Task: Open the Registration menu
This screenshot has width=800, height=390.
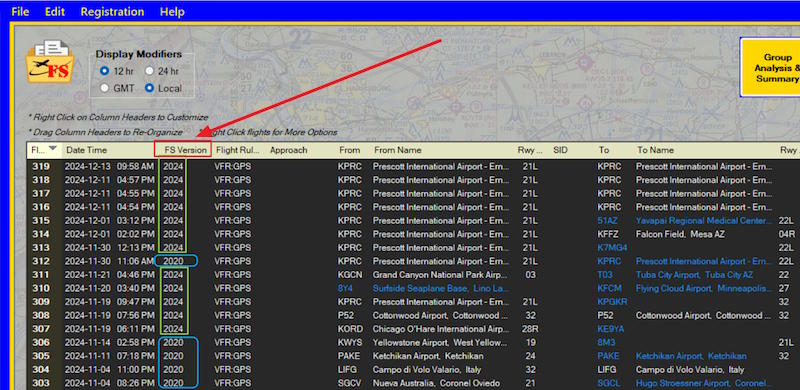Action: [112, 11]
